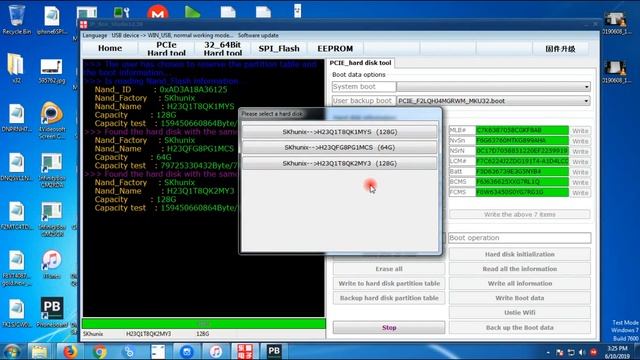Open the DNQ911LN file on desktop
Viewport: 640px width, 360px height.
click(16, 167)
